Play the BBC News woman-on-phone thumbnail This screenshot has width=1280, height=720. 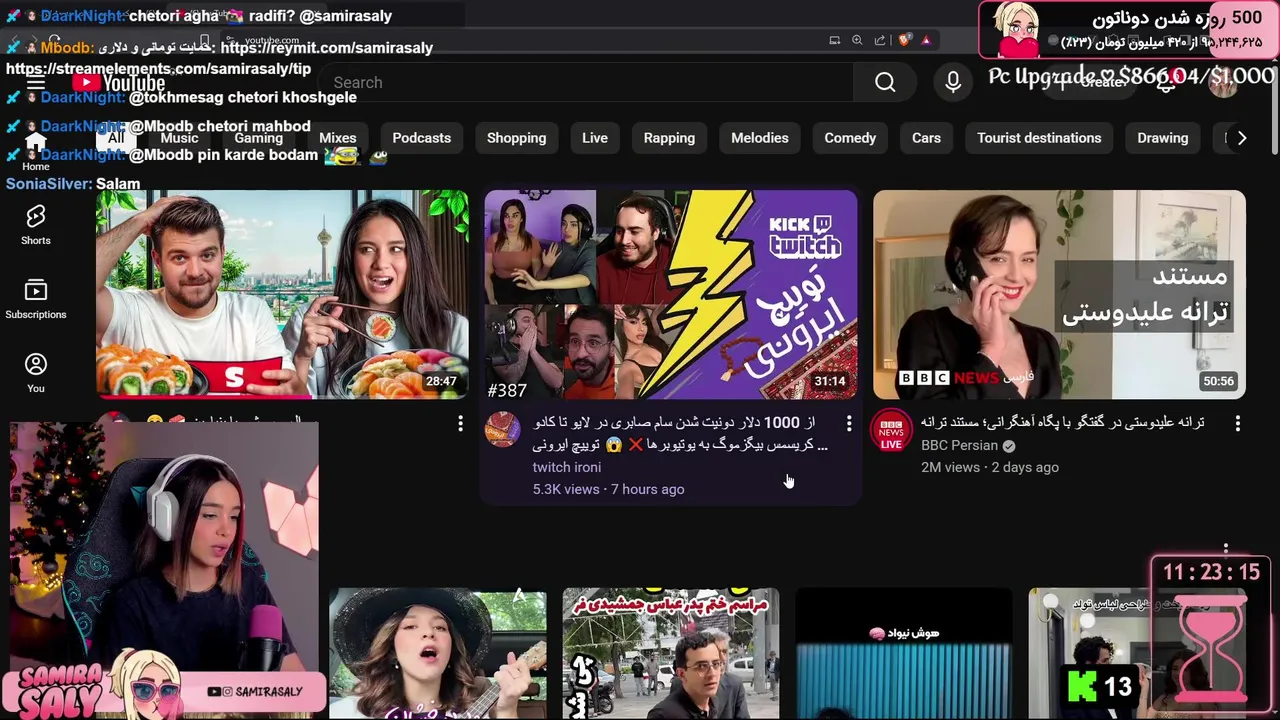point(1059,294)
